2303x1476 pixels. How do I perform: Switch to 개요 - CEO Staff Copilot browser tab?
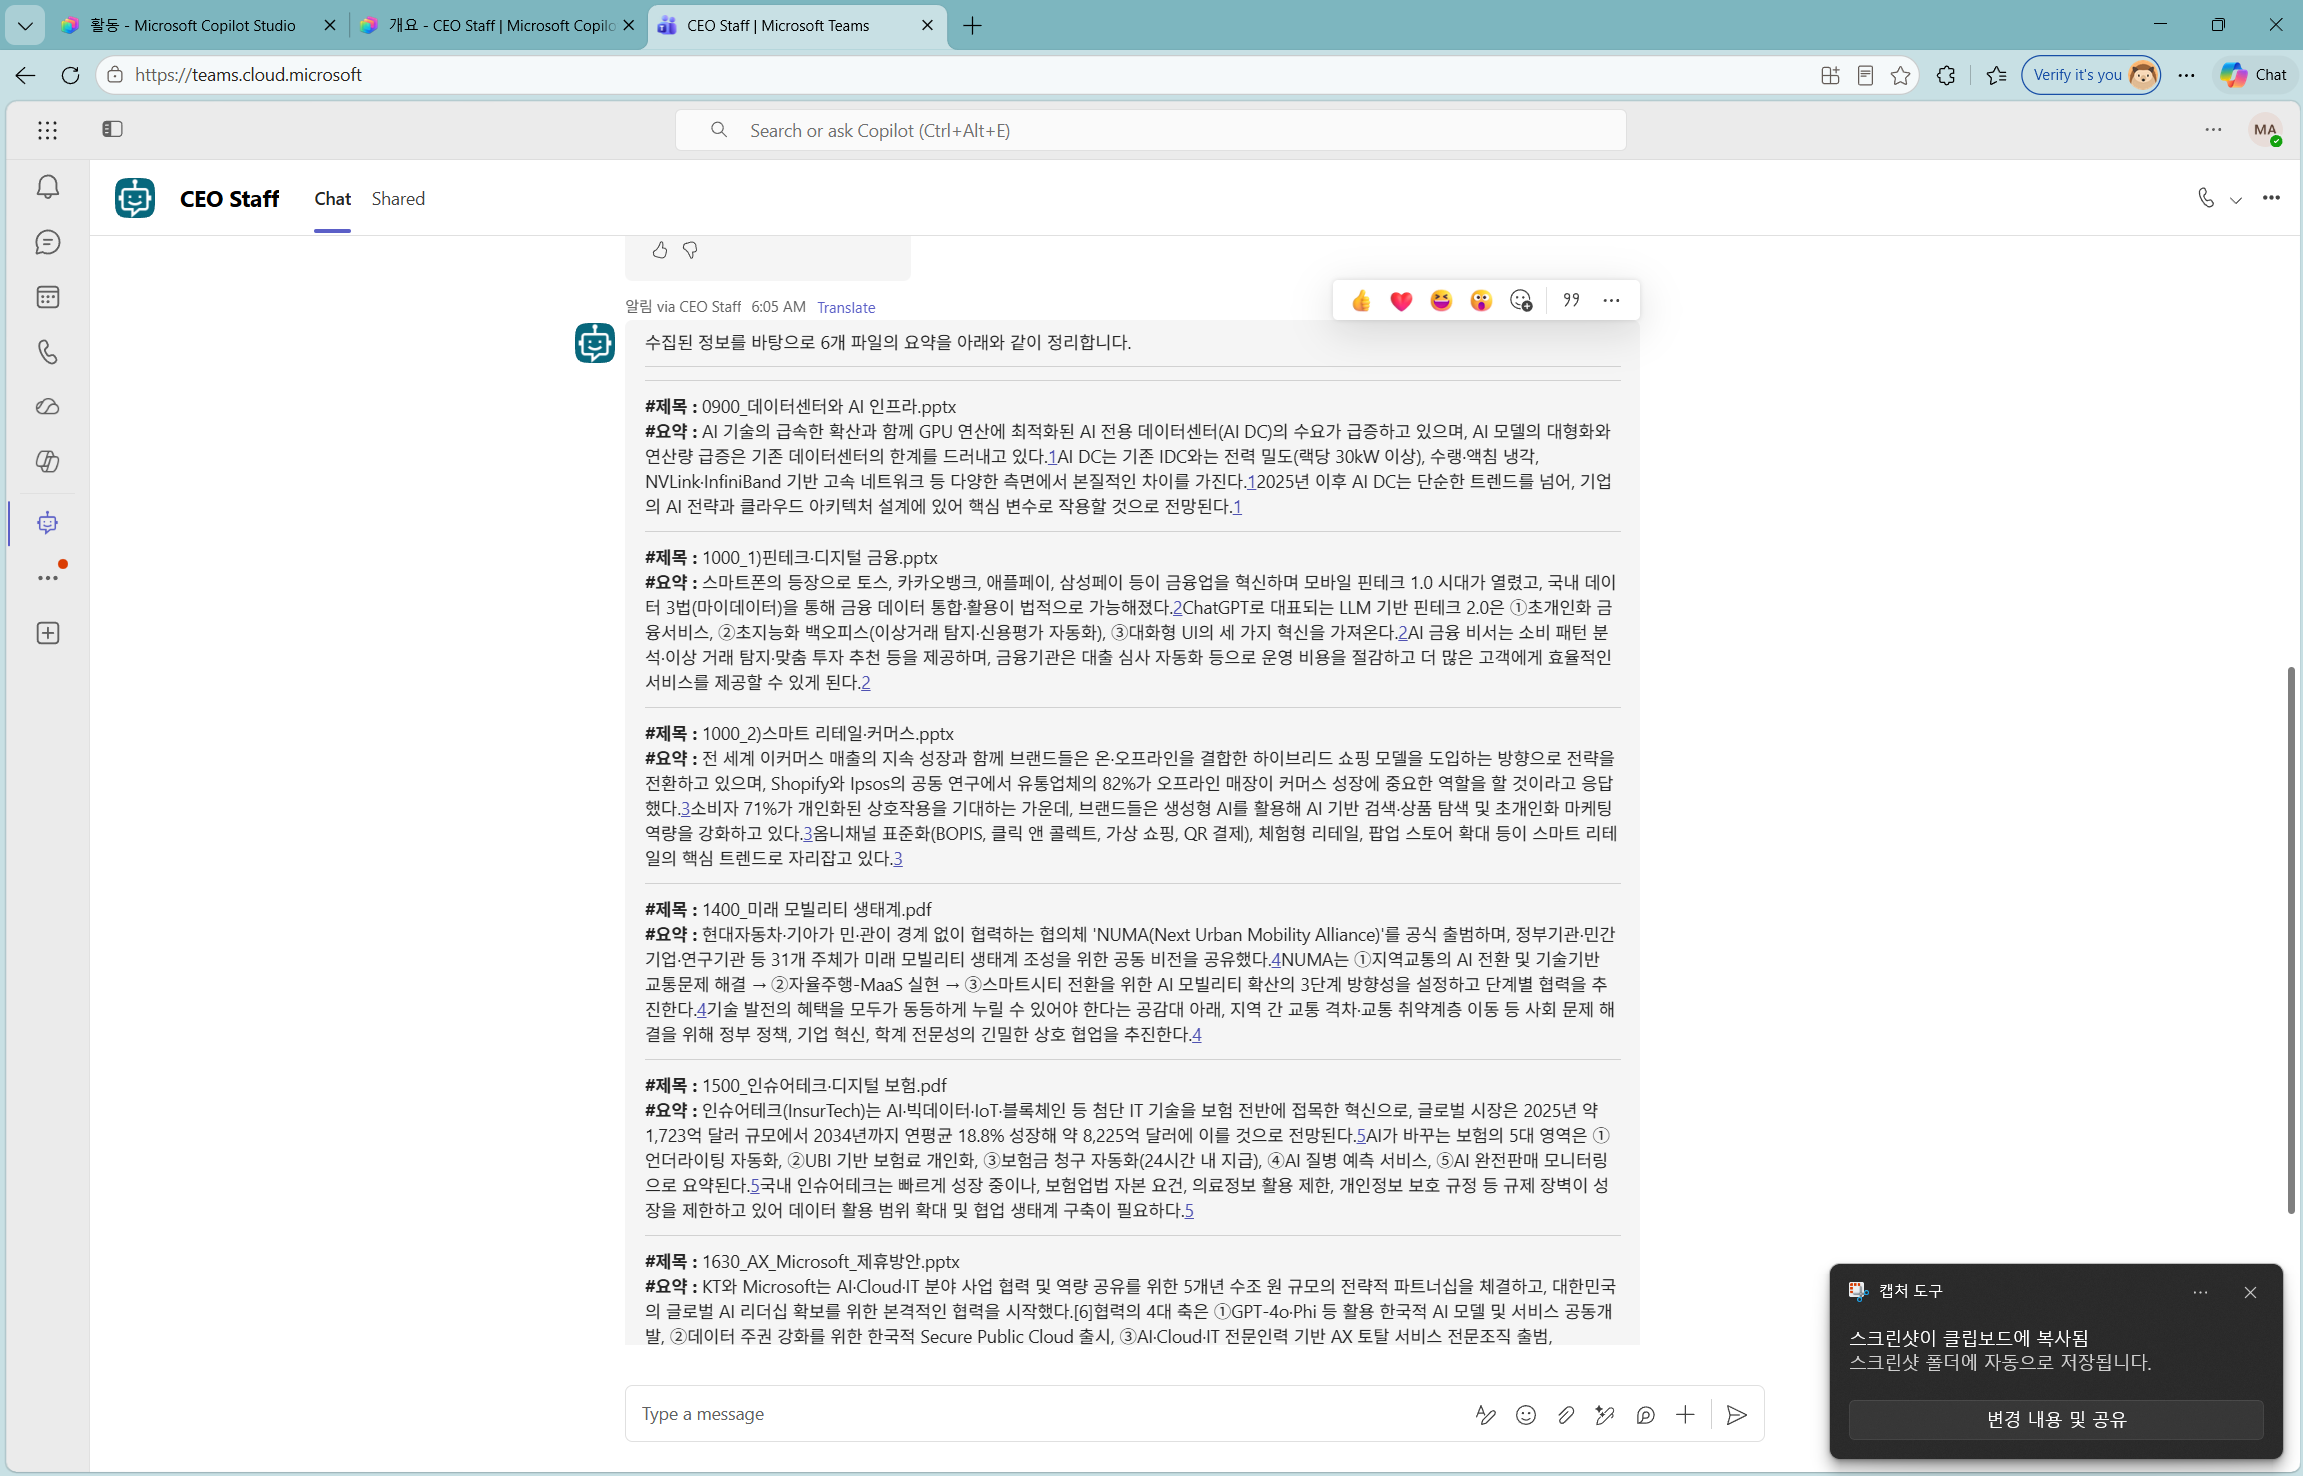click(498, 25)
